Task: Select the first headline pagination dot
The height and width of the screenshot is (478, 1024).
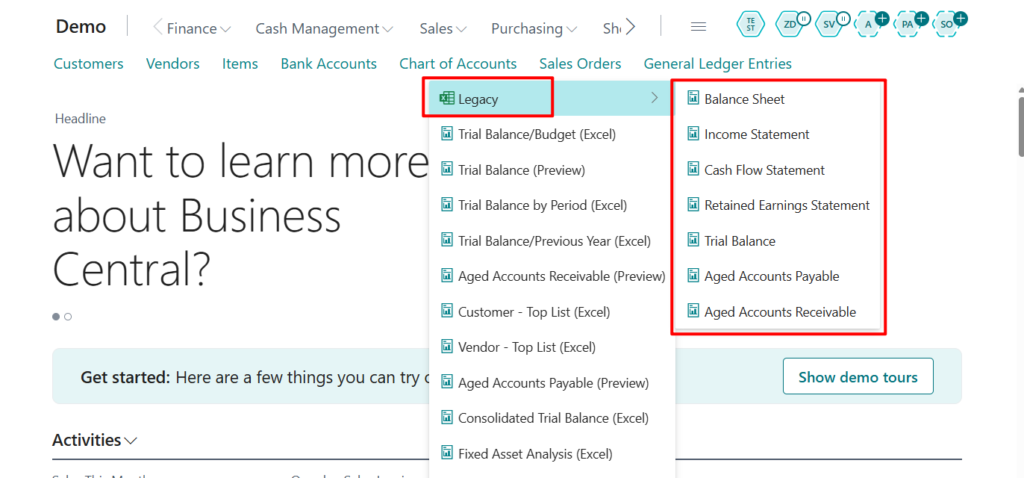Action: click(x=56, y=317)
